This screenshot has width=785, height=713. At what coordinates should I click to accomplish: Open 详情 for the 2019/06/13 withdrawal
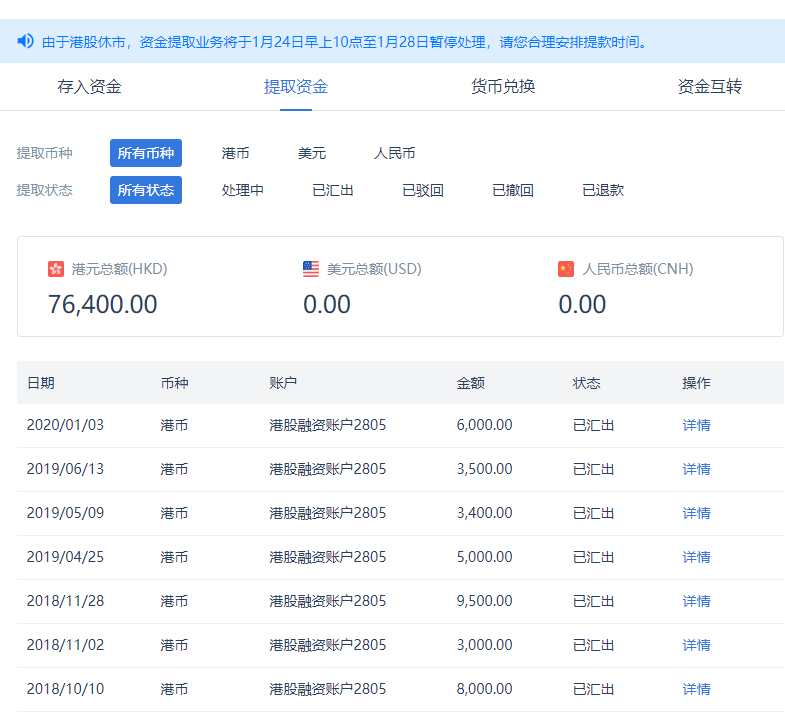click(696, 469)
